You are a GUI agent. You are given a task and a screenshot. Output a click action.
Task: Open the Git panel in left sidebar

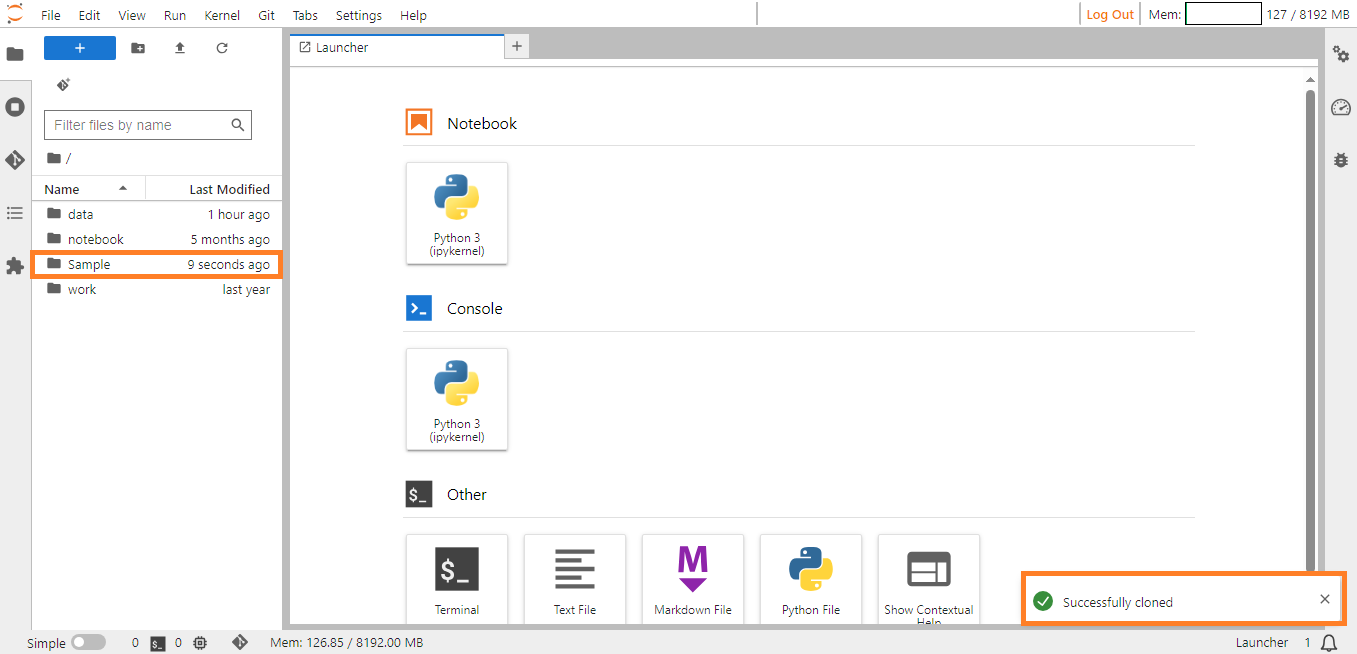coord(15,160)
